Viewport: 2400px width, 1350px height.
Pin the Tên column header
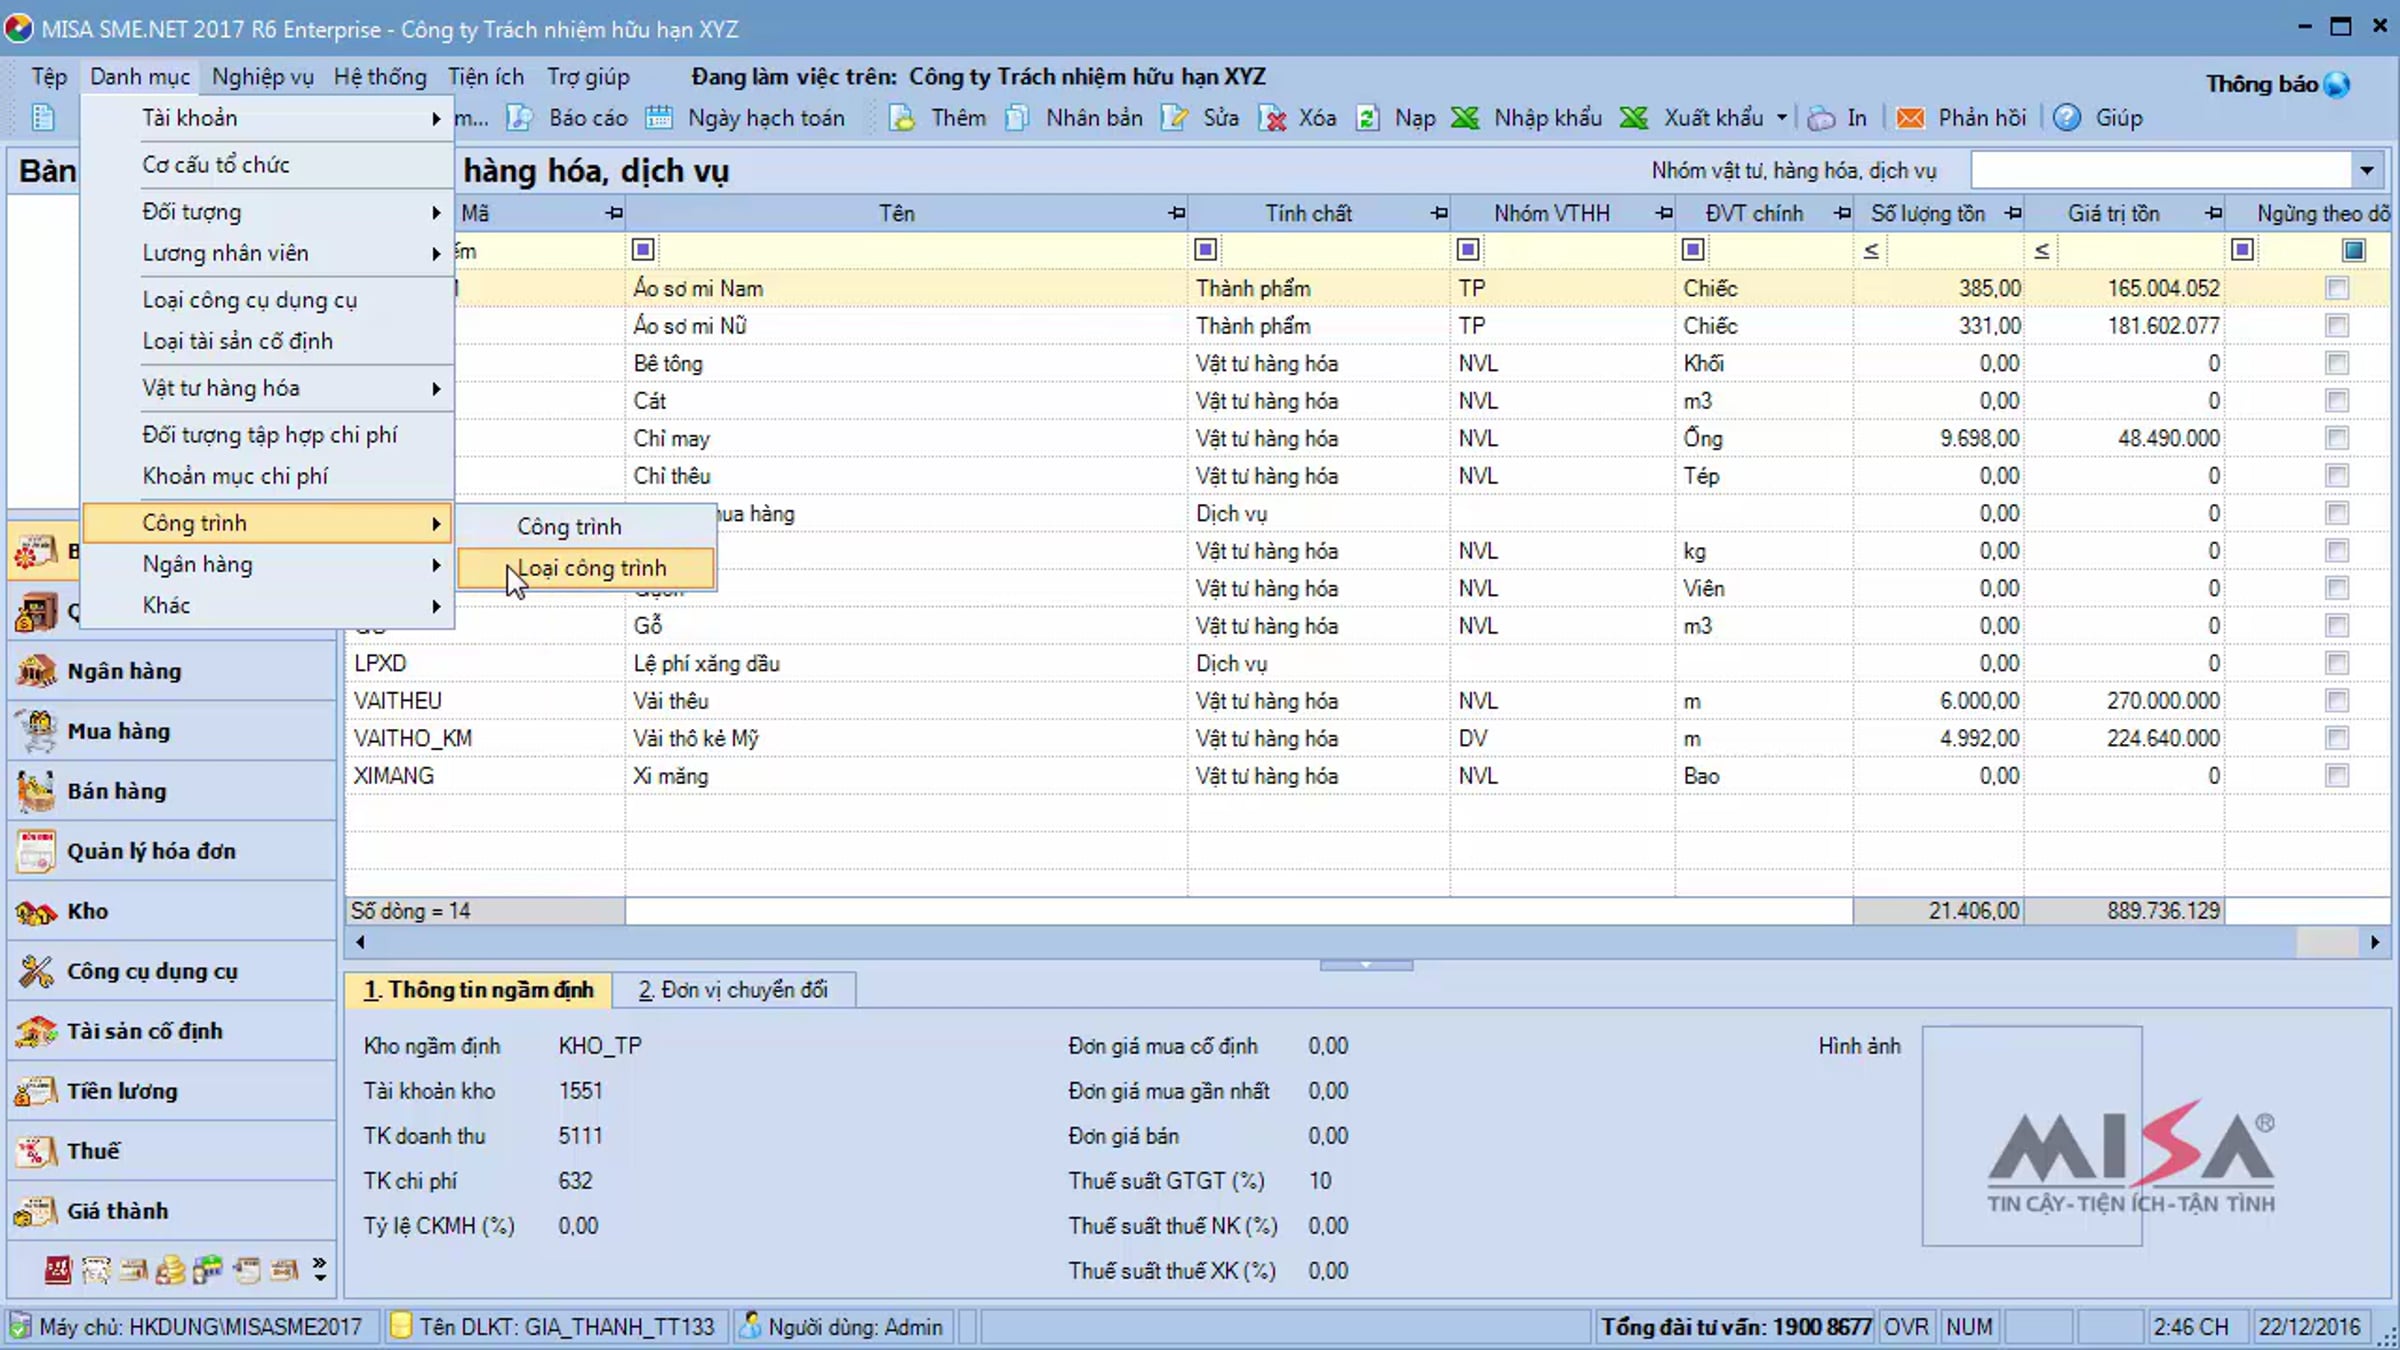1176,213
